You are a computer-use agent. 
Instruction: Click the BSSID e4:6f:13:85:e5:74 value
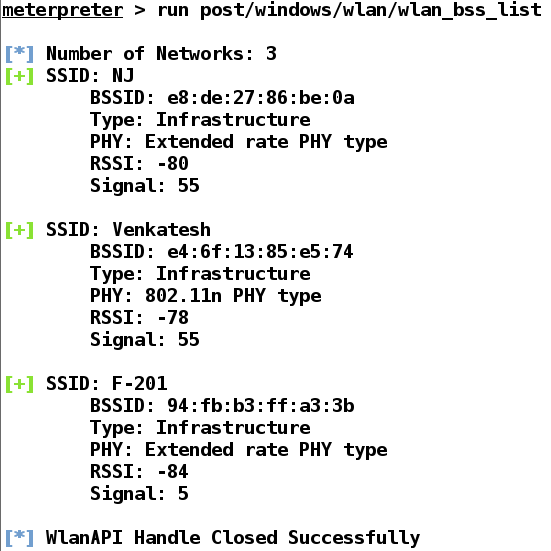260,252
